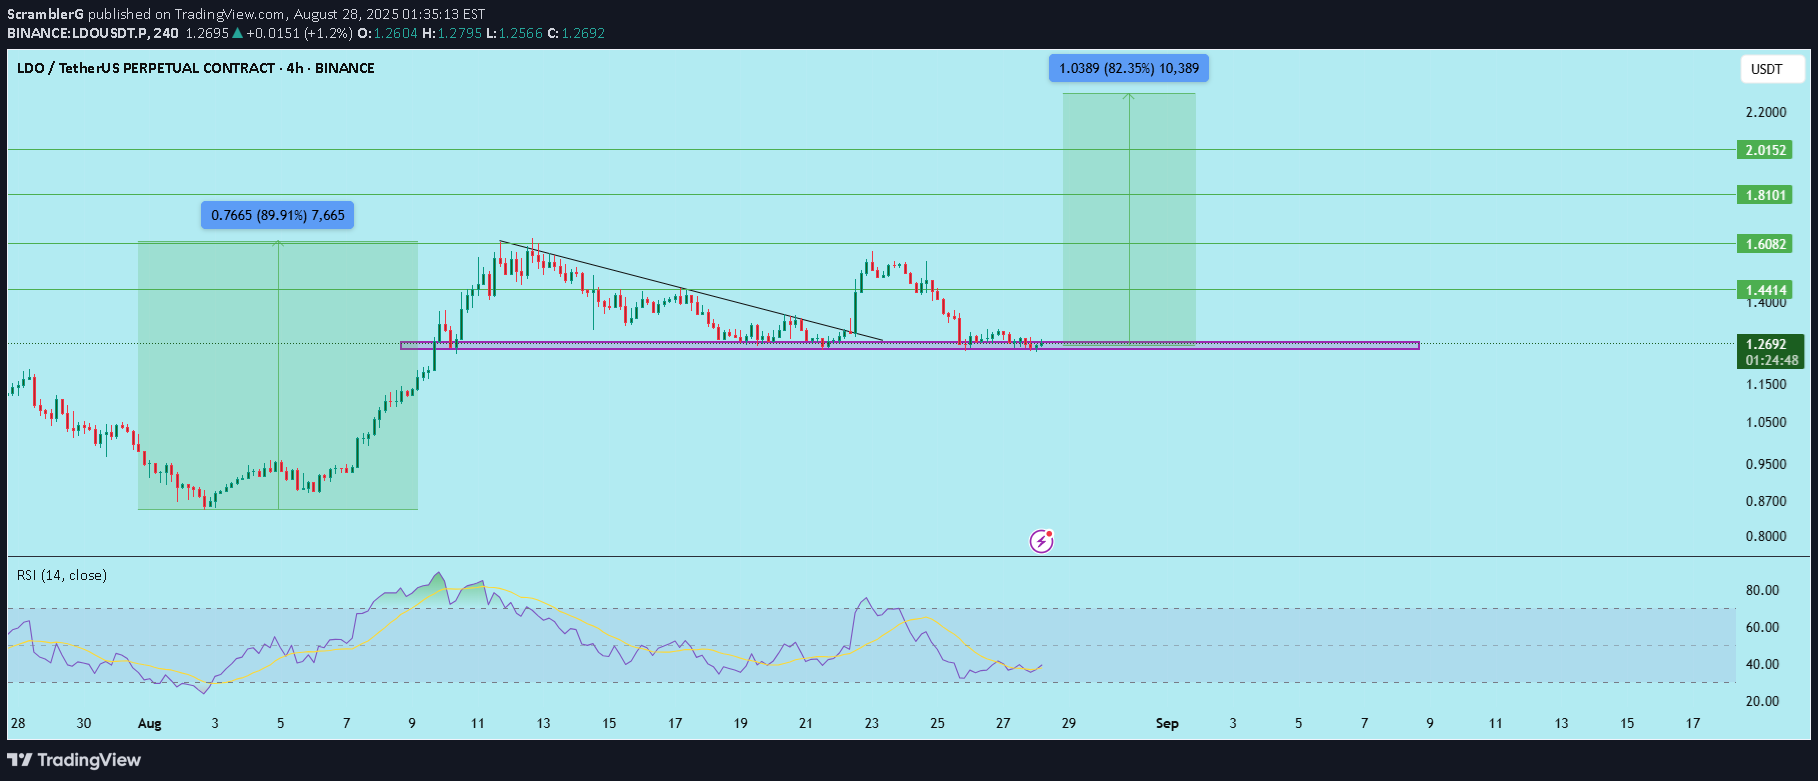Click the Aug label on time axis
The image size is (1818, 781).
tap(149, 723)
